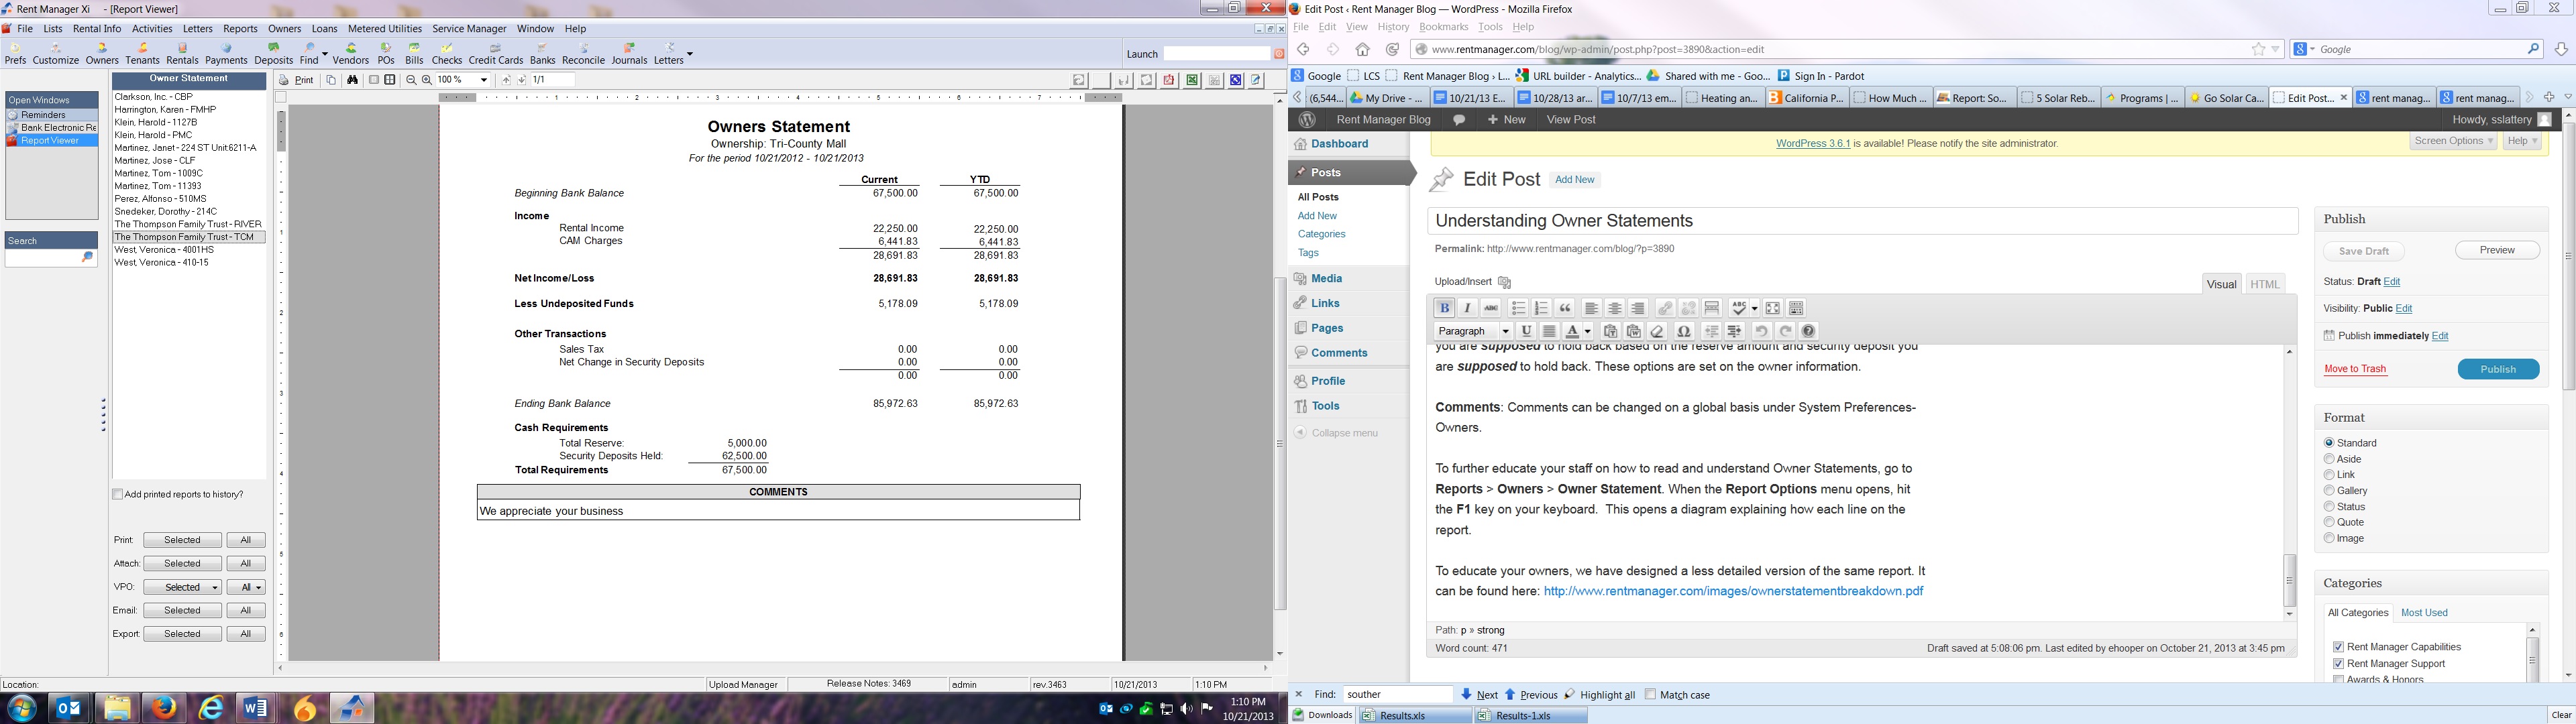The image size is (2576, 724).
Task: Click the binoculars find icon in report viewer
Action: (x=352, y=80)
